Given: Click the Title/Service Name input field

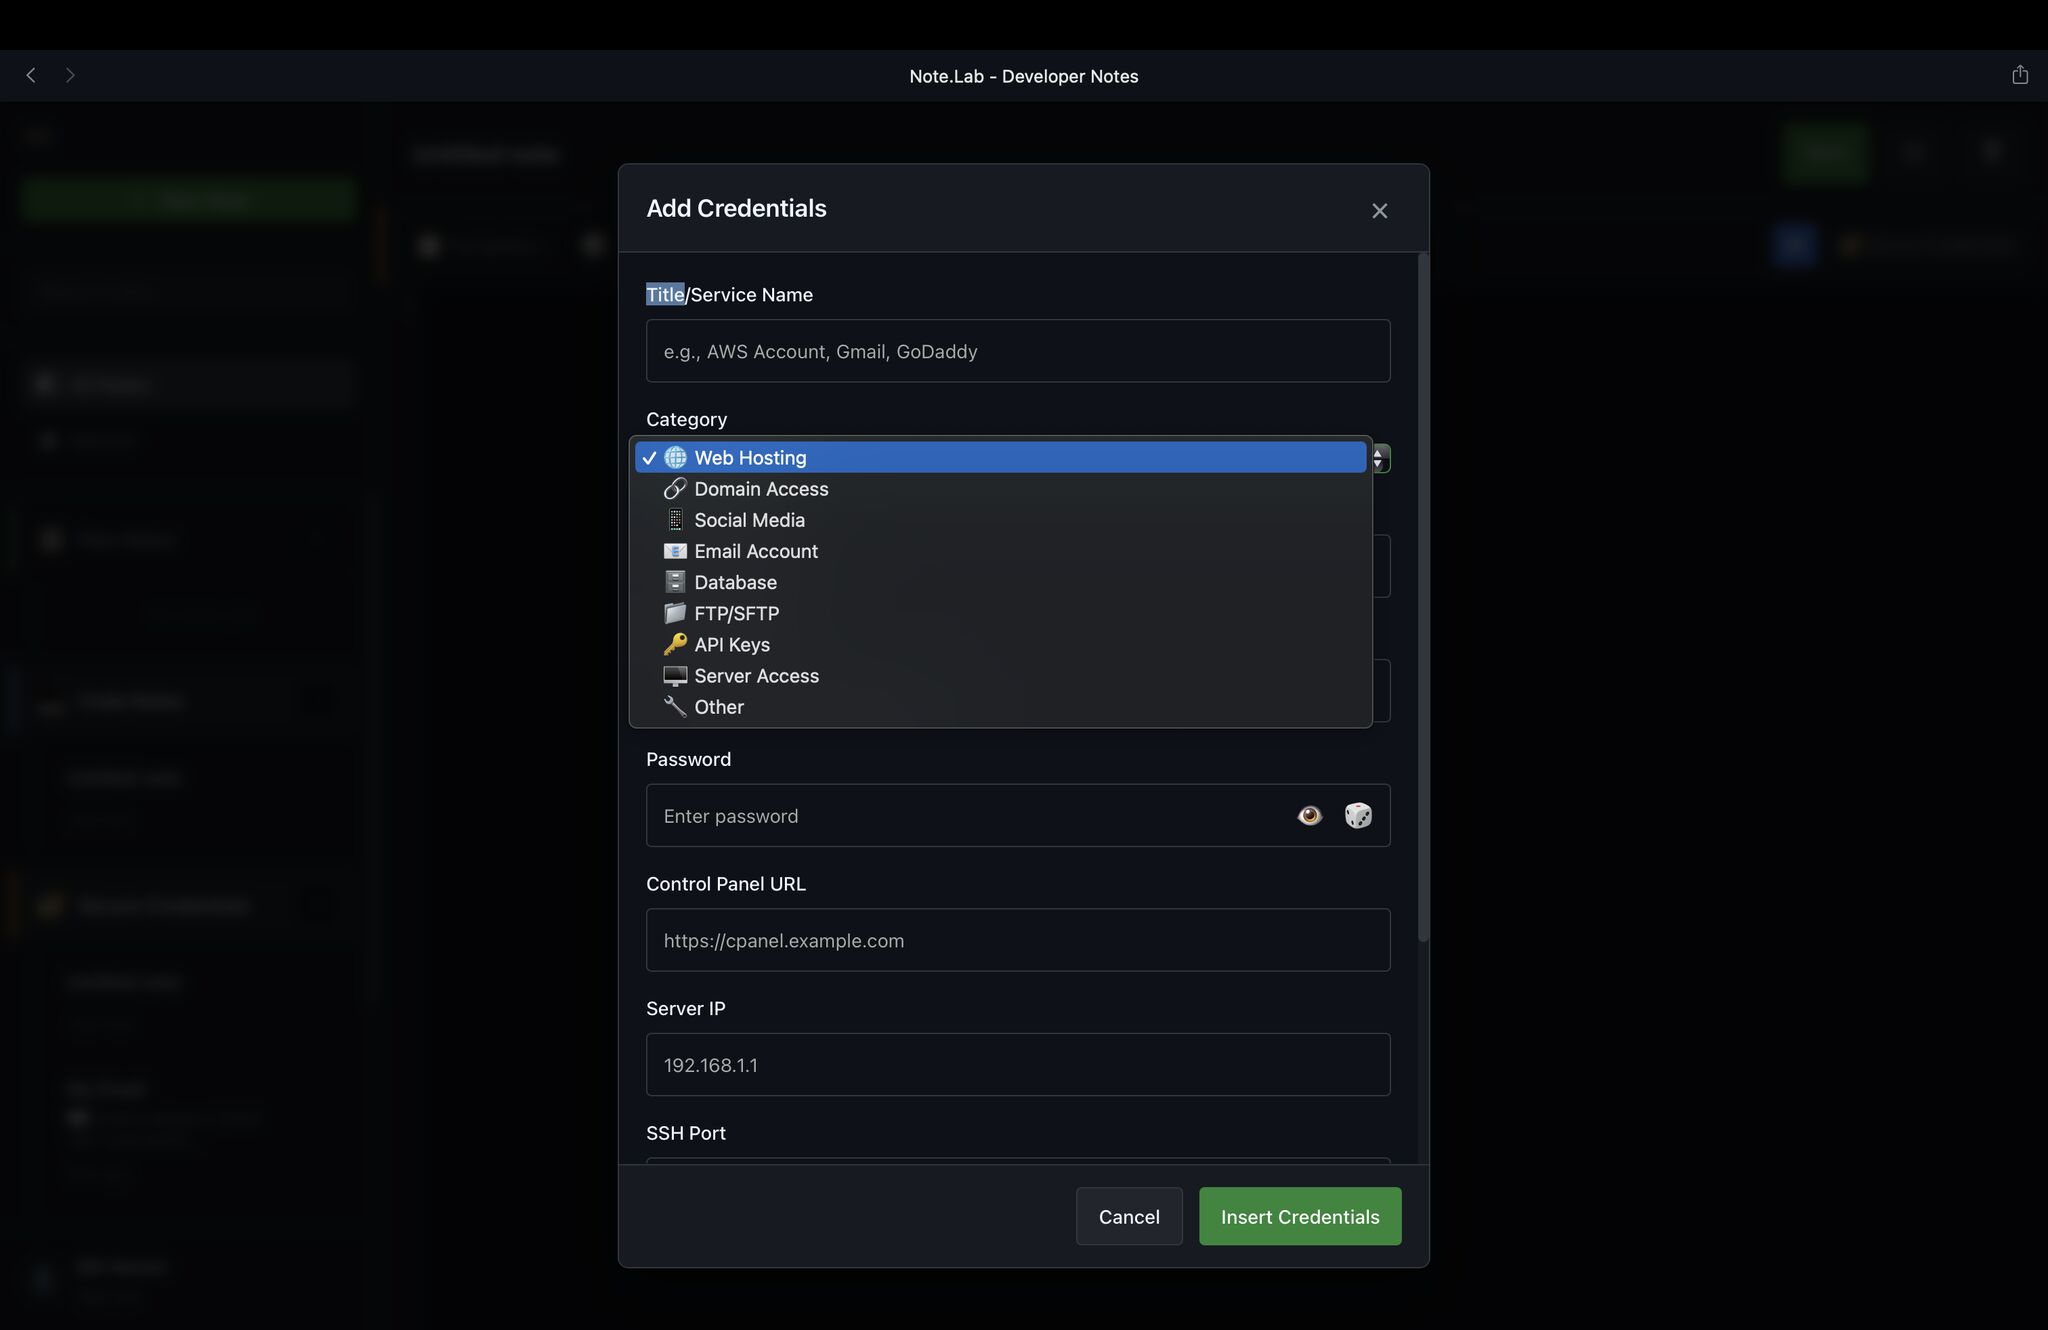Looking at the screenshot, I should [1017, 351].
